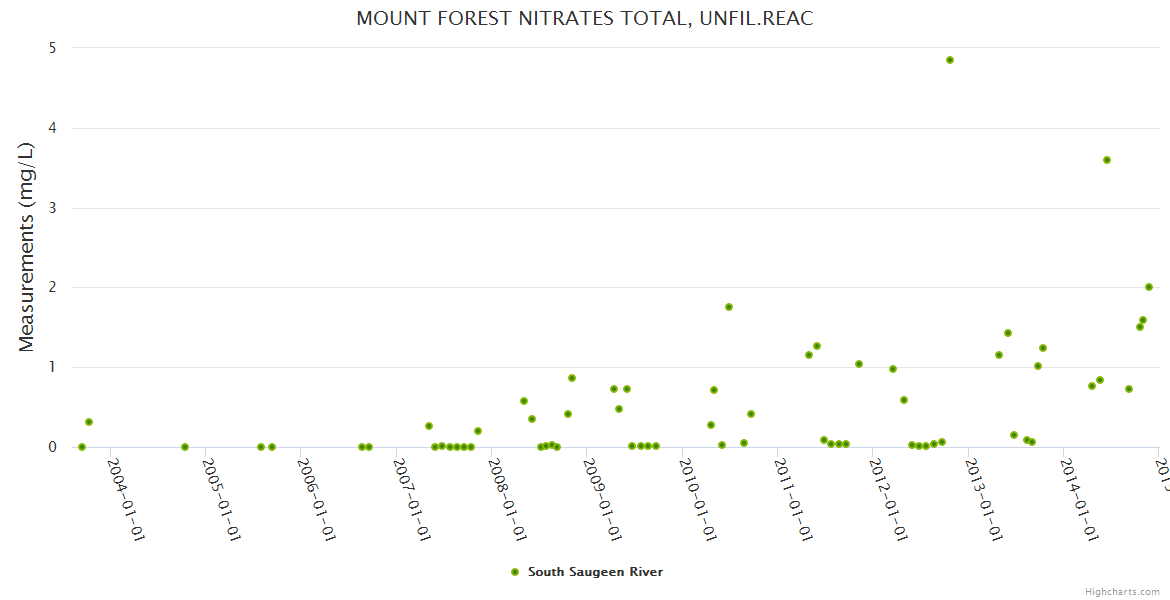Select the first data point at far left

coord(82,447)
